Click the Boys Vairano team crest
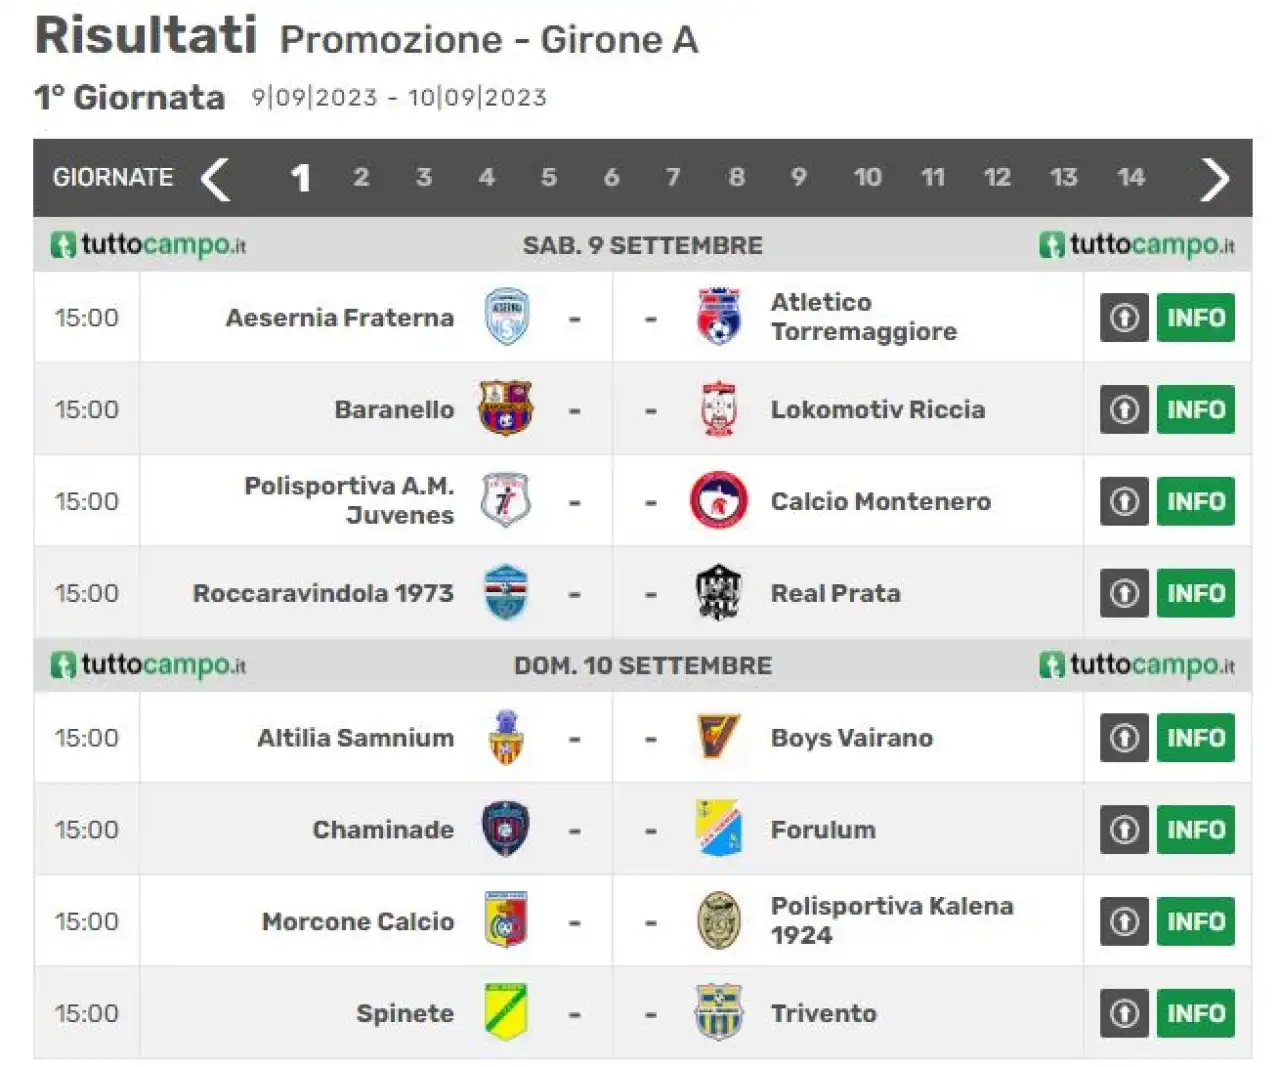This screenshot has width=1280, height=1067. [x=718, y=737]
